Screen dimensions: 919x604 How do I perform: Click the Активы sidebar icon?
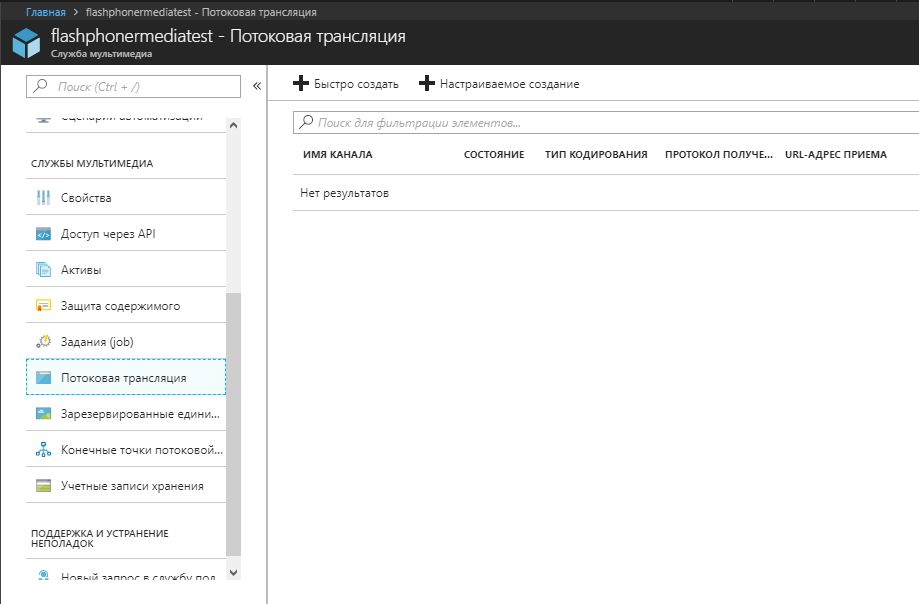[x=43, y=270]
